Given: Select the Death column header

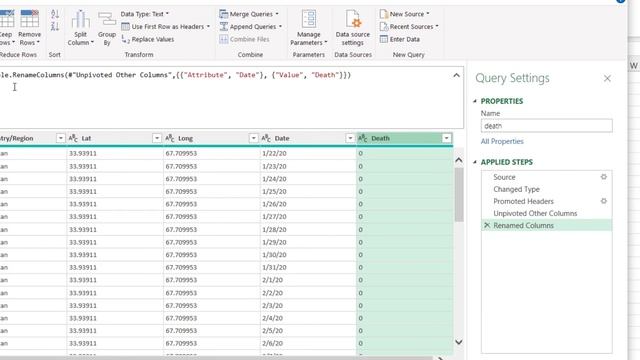Looking at the screenshot, I should [404, 138].
